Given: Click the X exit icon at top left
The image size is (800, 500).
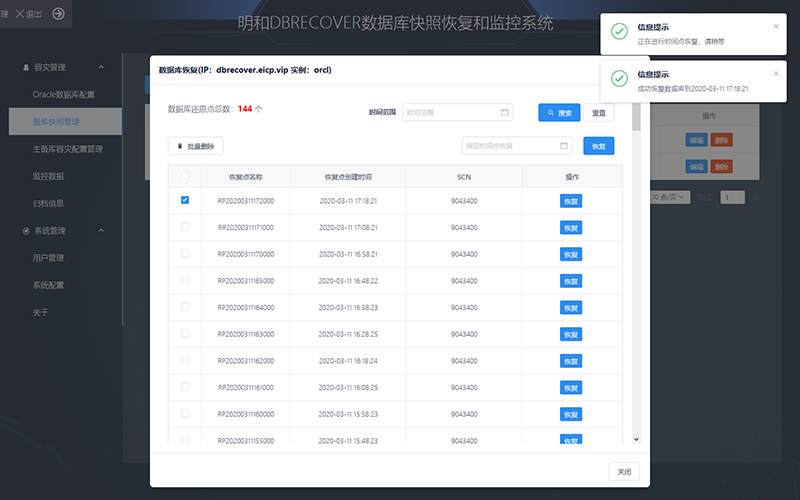Looking at the screenshot, I should coord(20,14).
